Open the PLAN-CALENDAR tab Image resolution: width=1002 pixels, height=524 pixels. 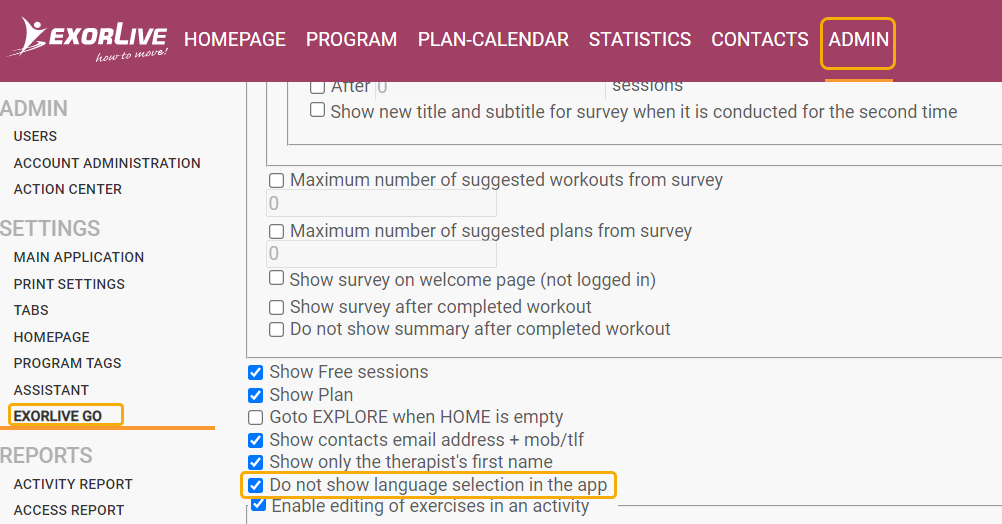pyautogui.click(x=493, y=40)
